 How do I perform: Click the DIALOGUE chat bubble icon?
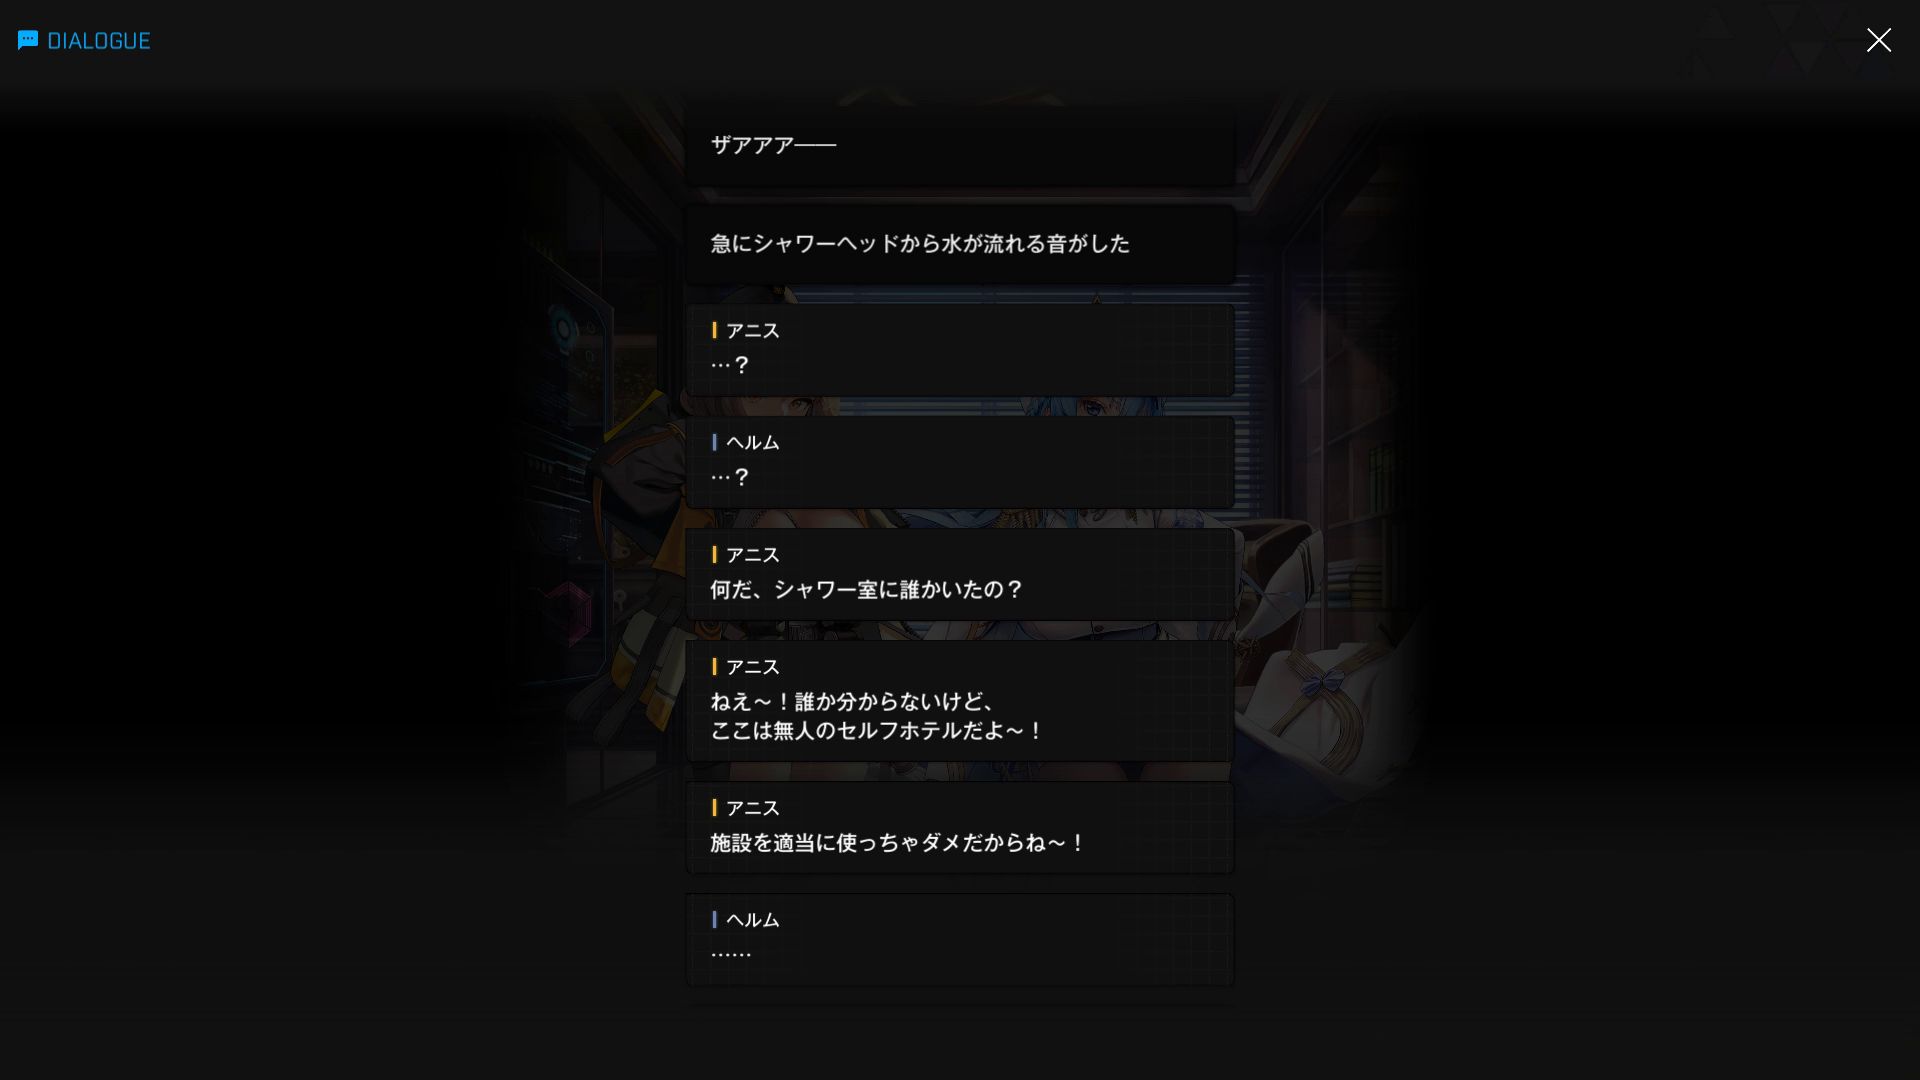pyautogui.click(x=28, y=40)
